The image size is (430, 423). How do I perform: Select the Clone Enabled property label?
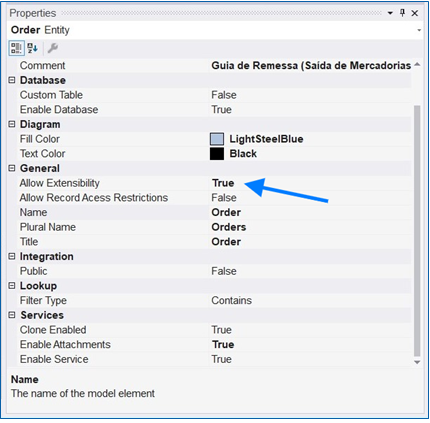pos(53,330)
